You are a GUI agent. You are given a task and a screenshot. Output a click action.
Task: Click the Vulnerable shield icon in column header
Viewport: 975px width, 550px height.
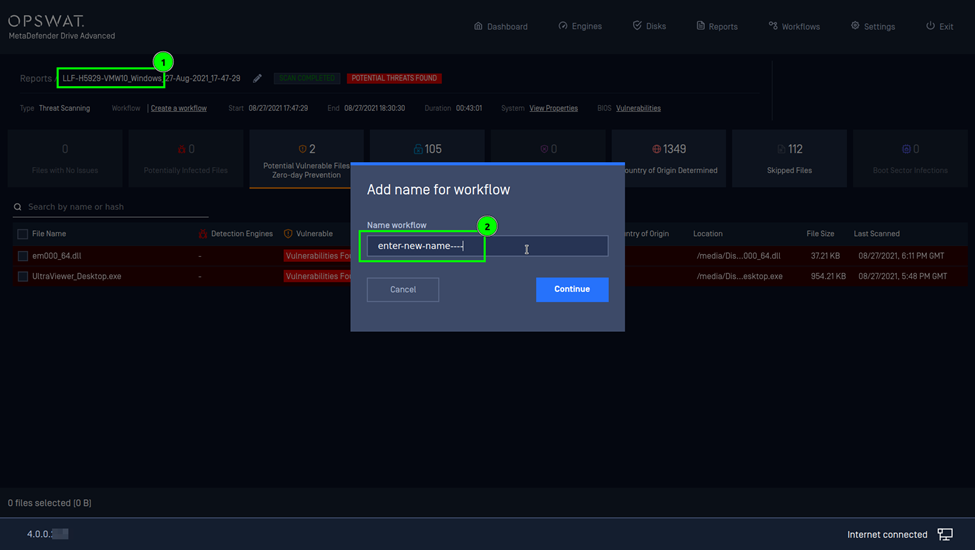point(288,234)
